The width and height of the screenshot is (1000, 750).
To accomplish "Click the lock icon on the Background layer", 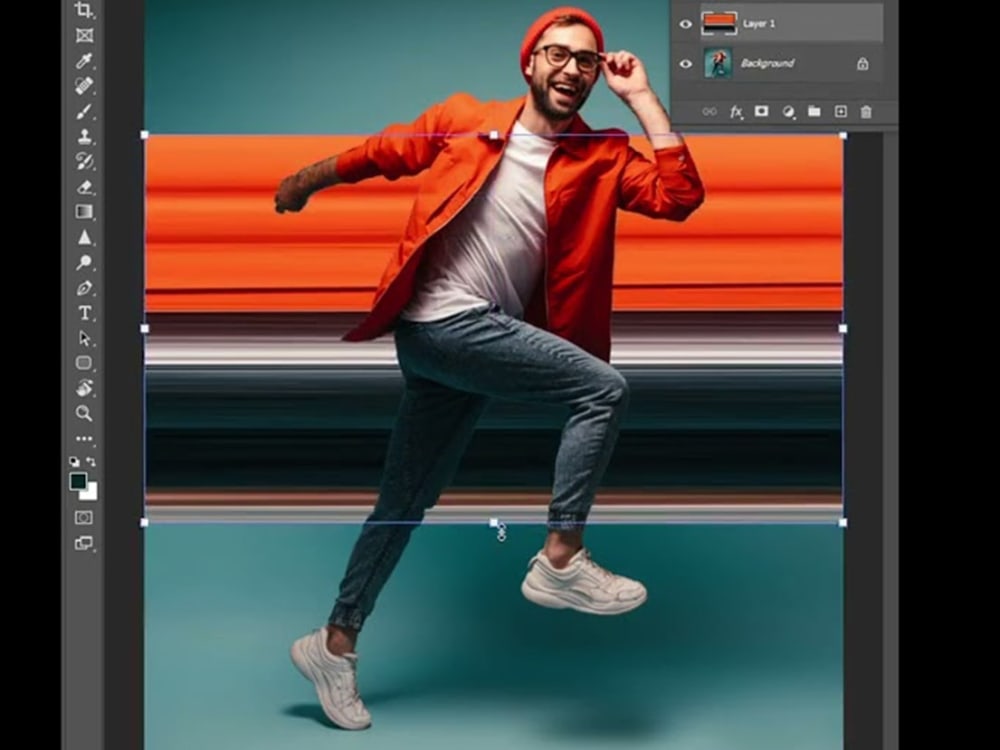I will (864, 63).
